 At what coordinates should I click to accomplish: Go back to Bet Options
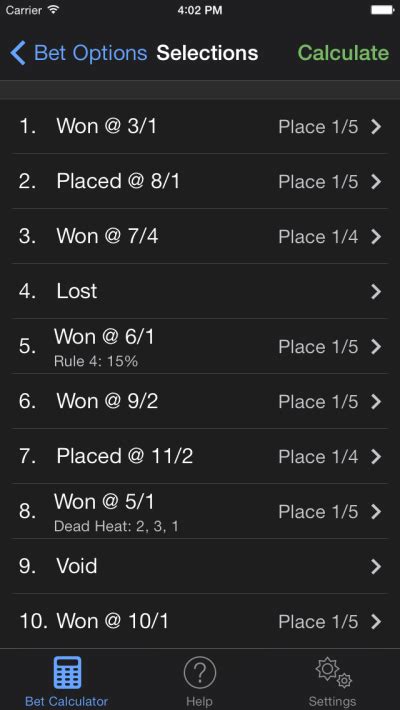[79, 53]
